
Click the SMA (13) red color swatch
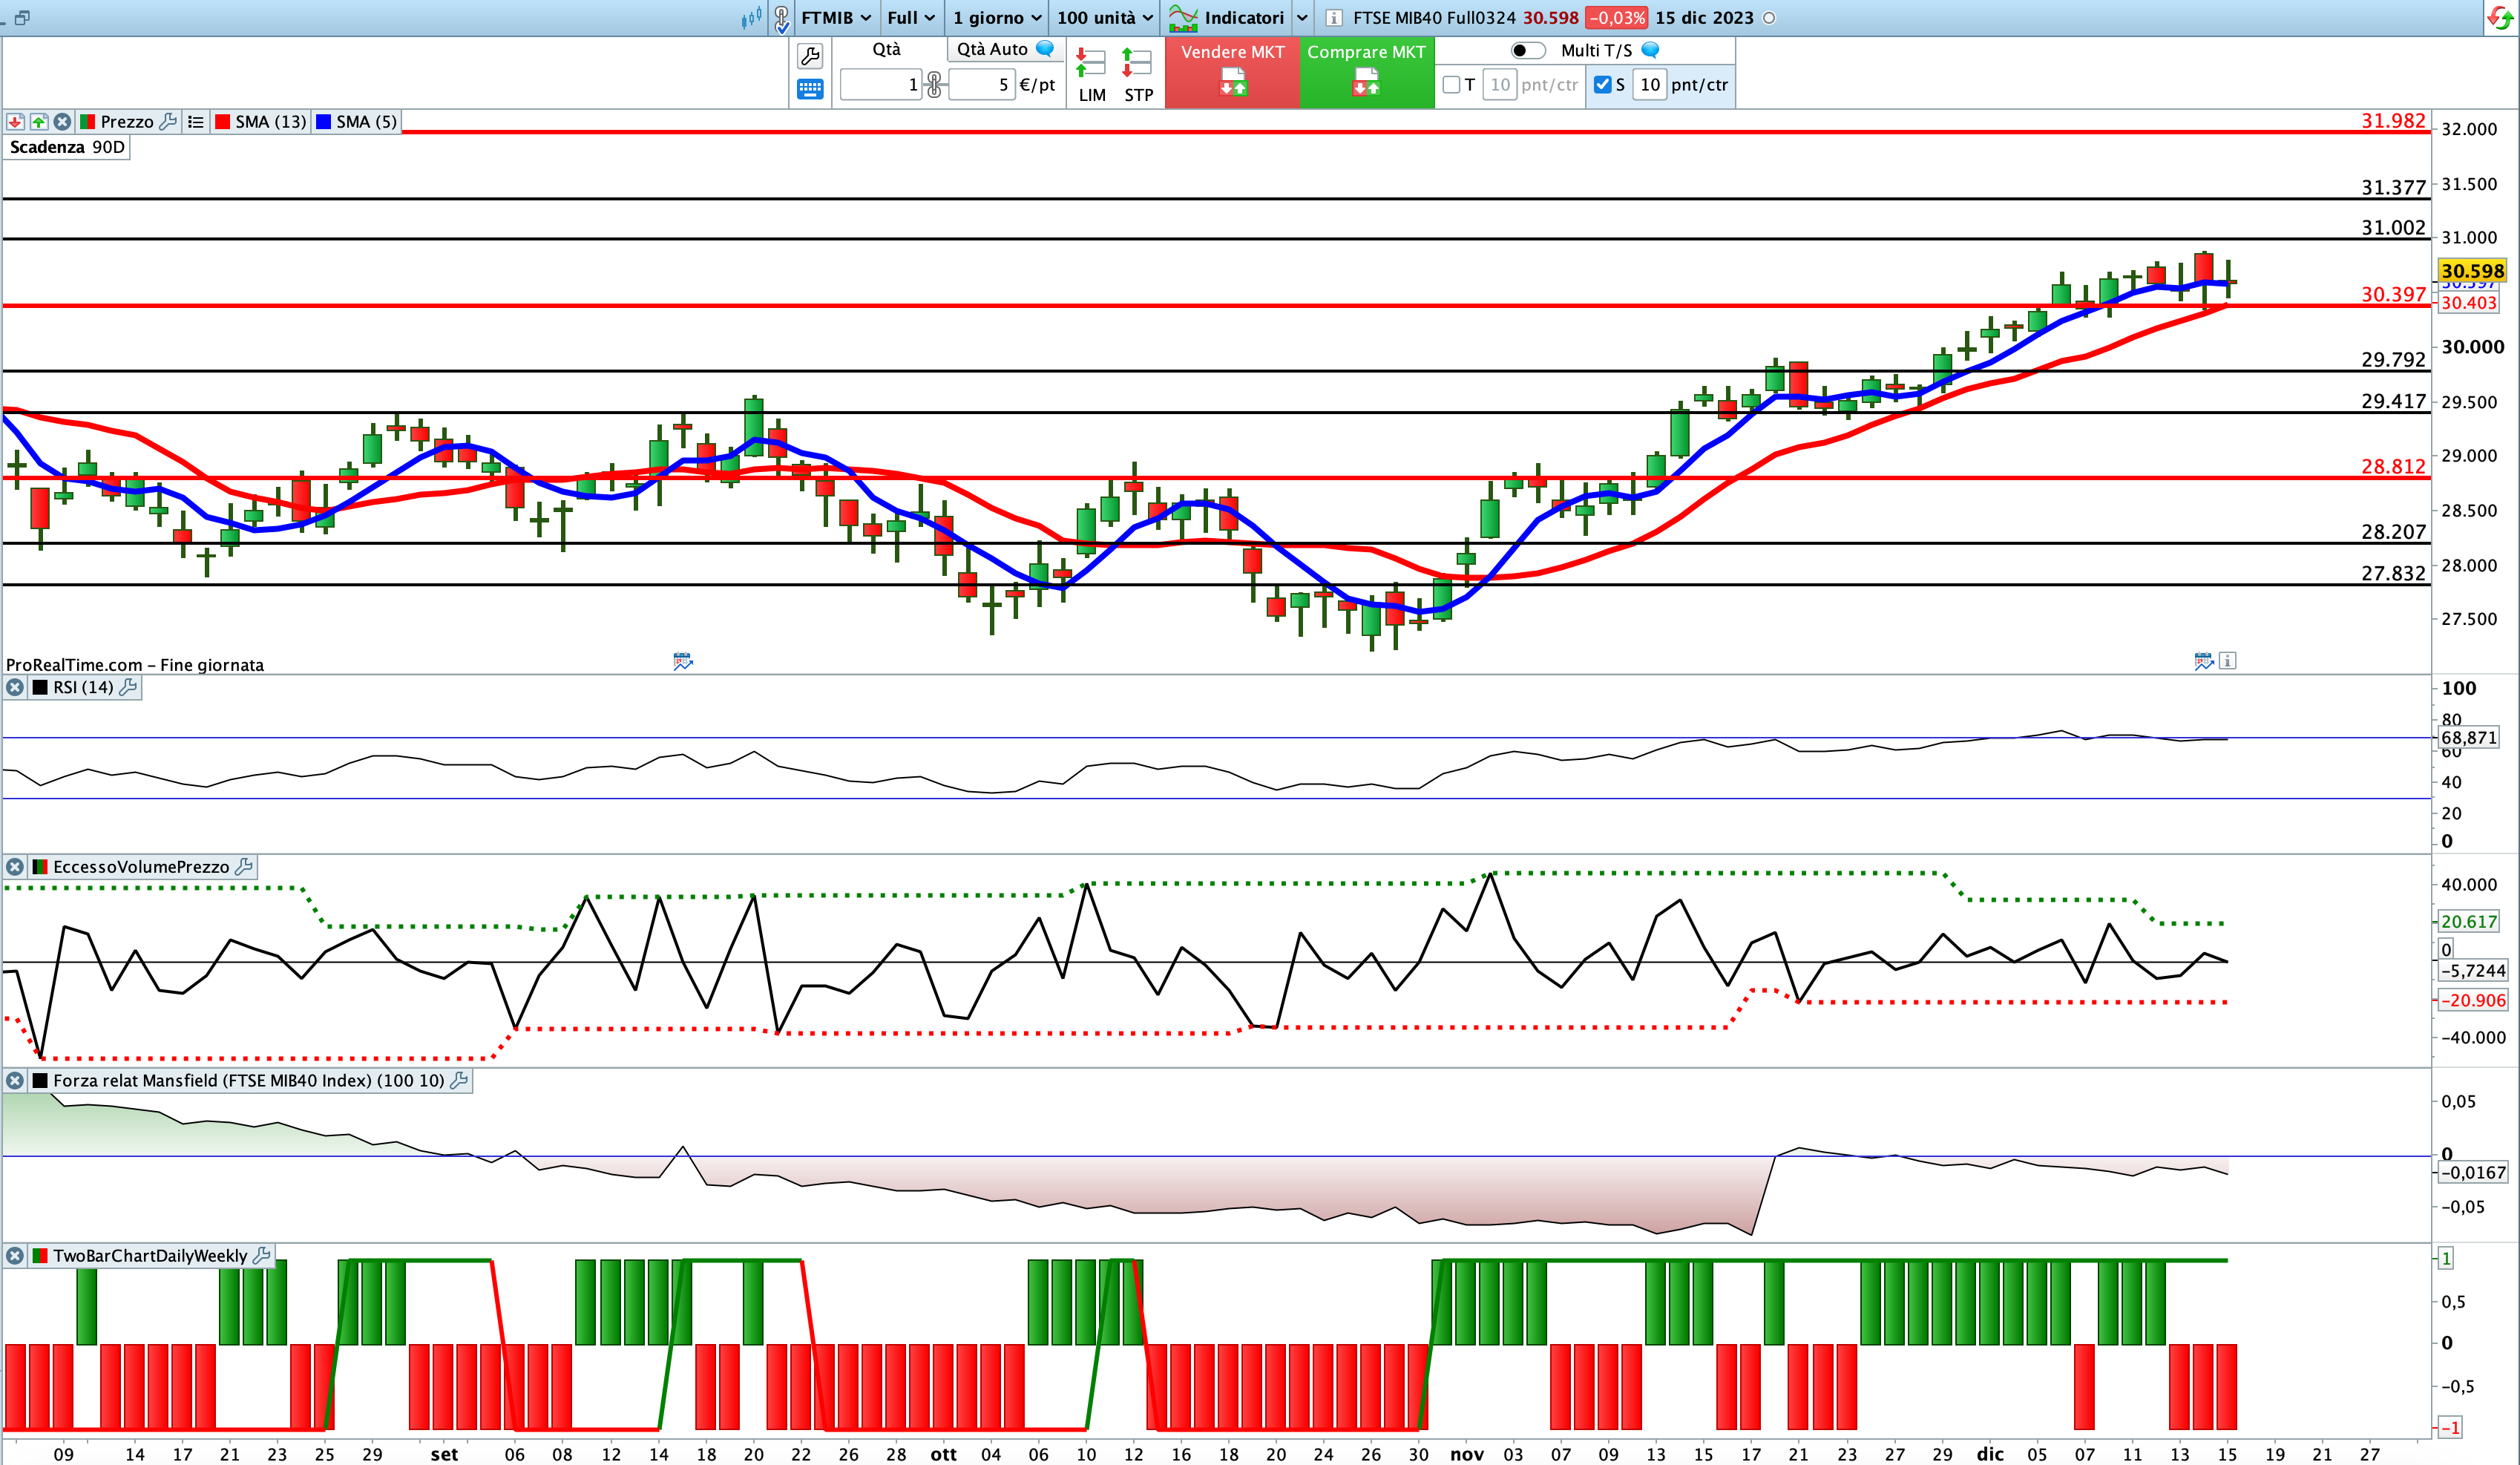(223, 122)
